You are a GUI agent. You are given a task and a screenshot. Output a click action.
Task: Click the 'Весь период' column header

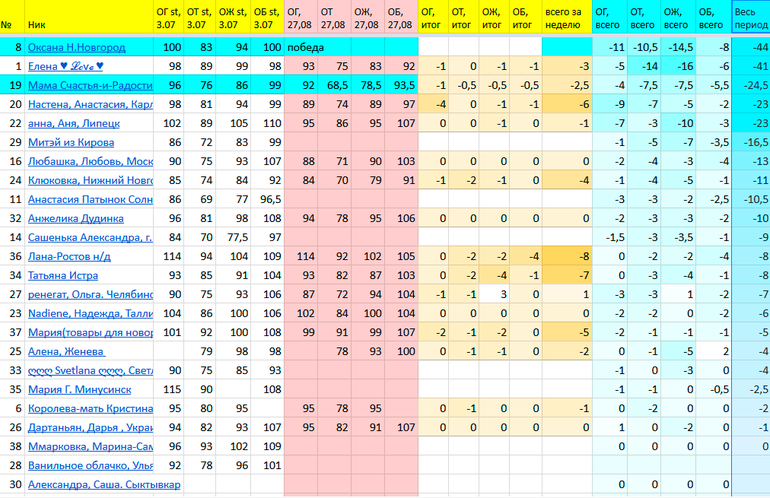pos(751,19)
